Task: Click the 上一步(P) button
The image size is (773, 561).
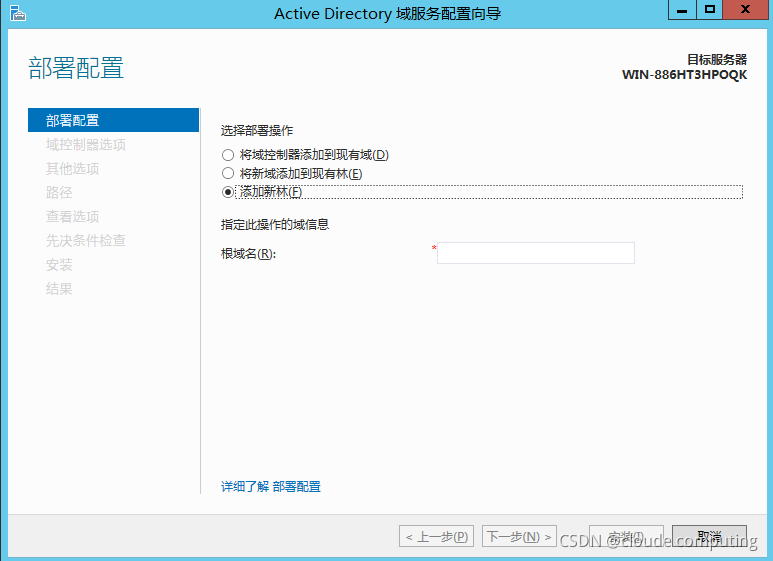Action: click(x=436, y=536)
